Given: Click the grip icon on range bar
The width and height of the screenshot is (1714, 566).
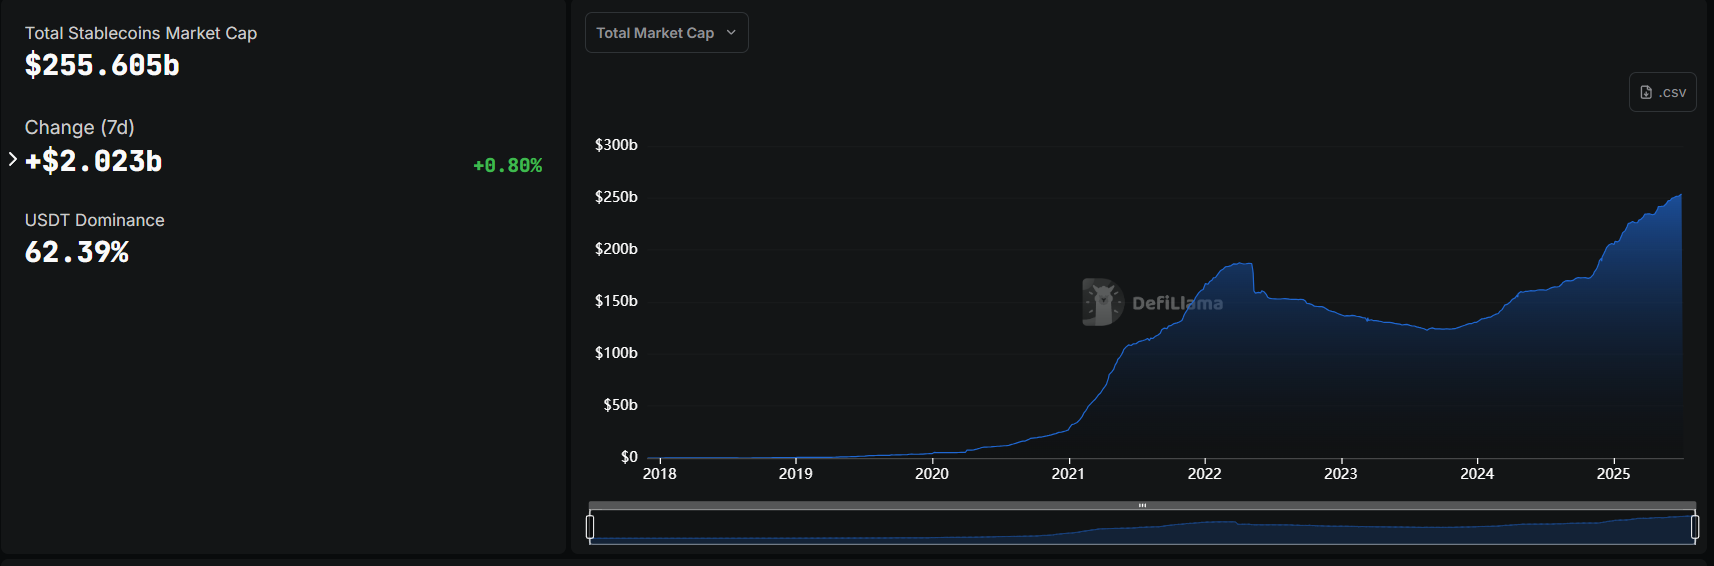Looking at the screenshot, I should pyautogui.click(x=1142, y=505).
